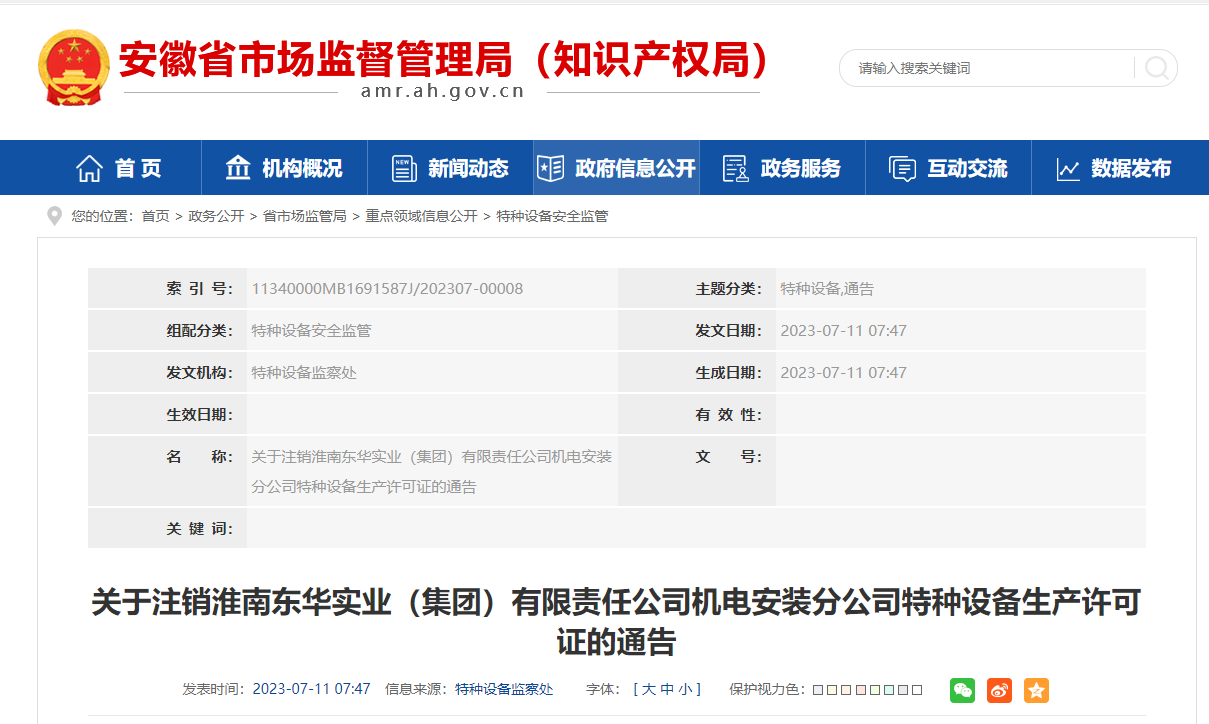Choose the first 保护视力色 color swatch

coord(817,690)
